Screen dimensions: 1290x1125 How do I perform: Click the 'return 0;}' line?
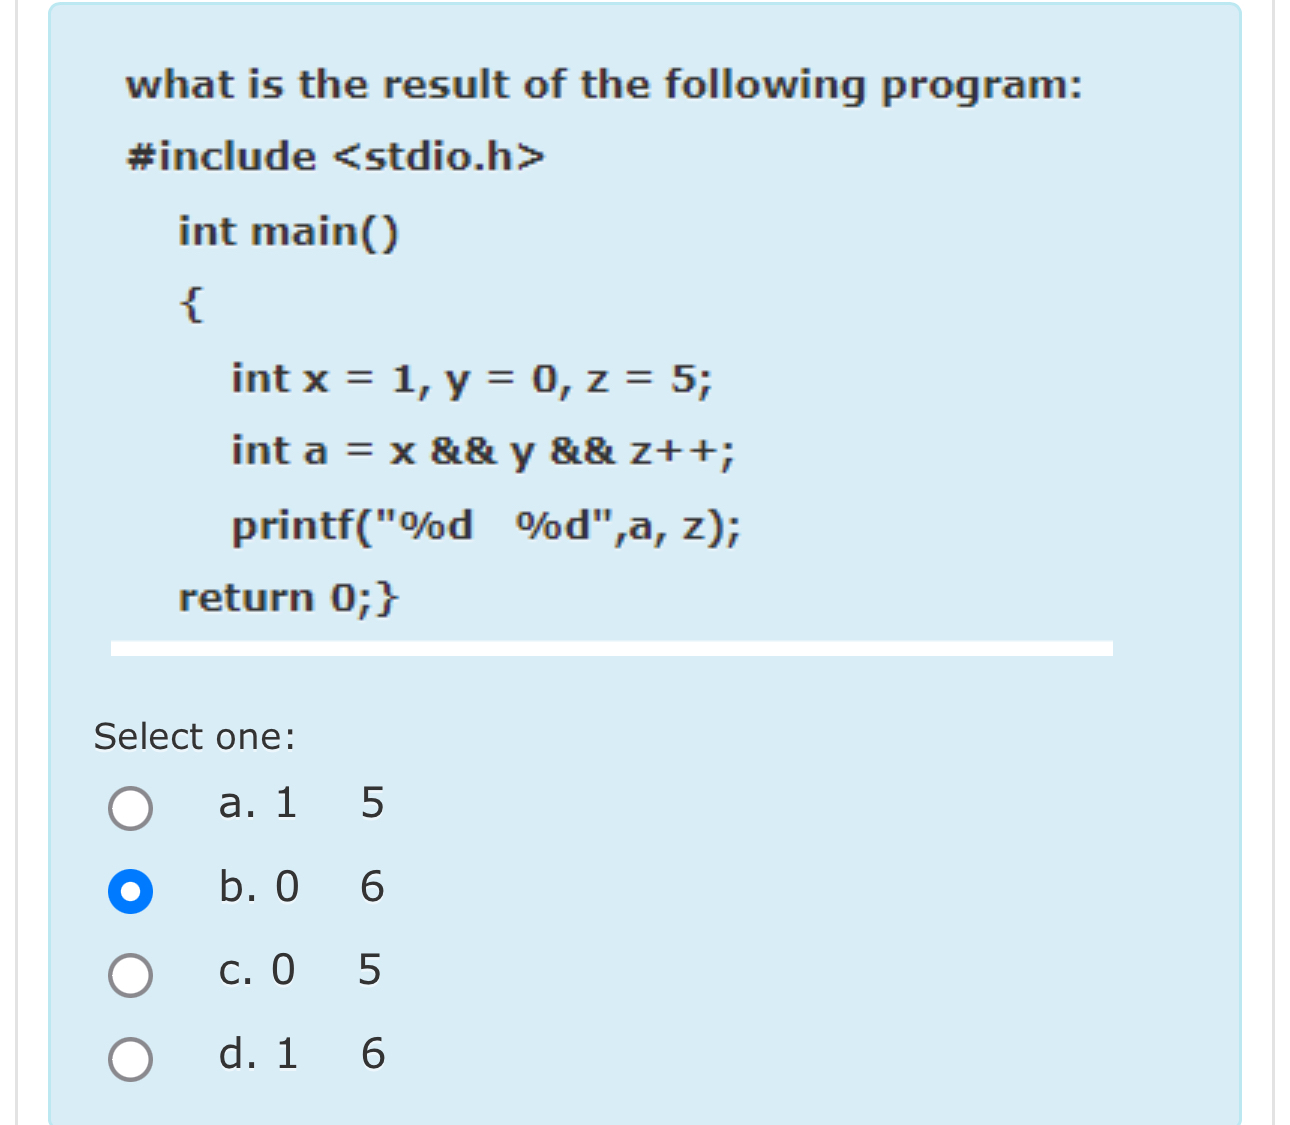click(289, 597)
